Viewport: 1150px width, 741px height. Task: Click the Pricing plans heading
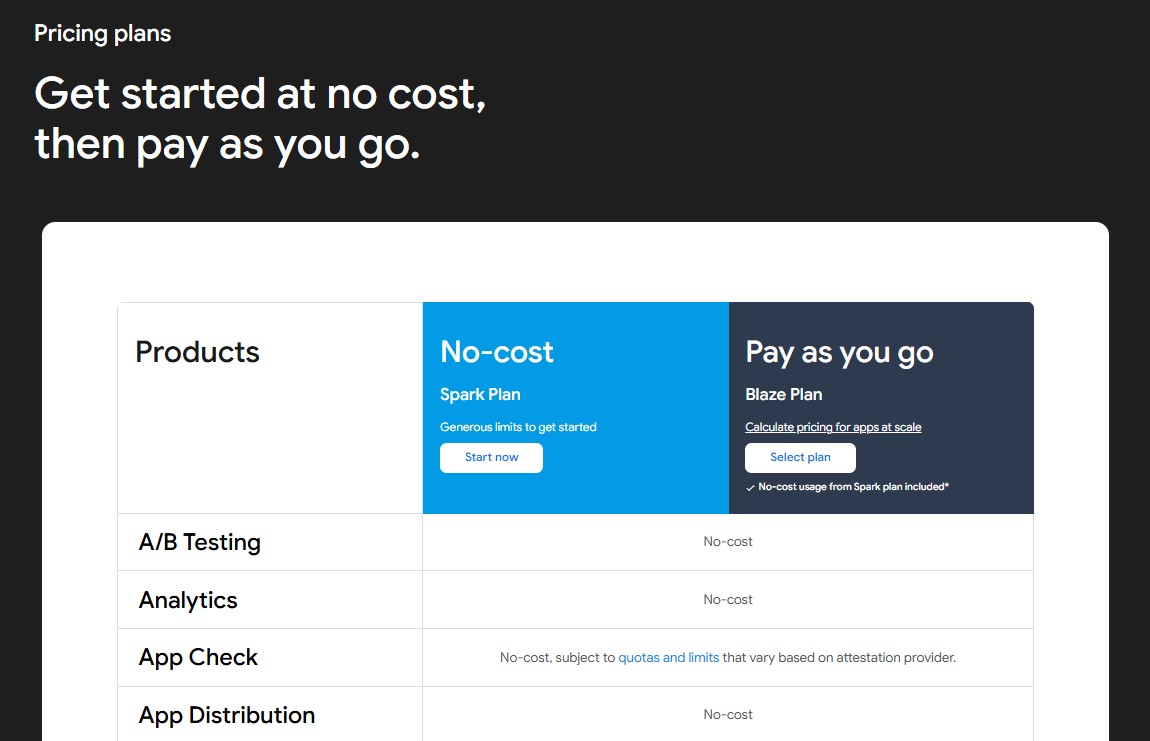click(103, 33)
